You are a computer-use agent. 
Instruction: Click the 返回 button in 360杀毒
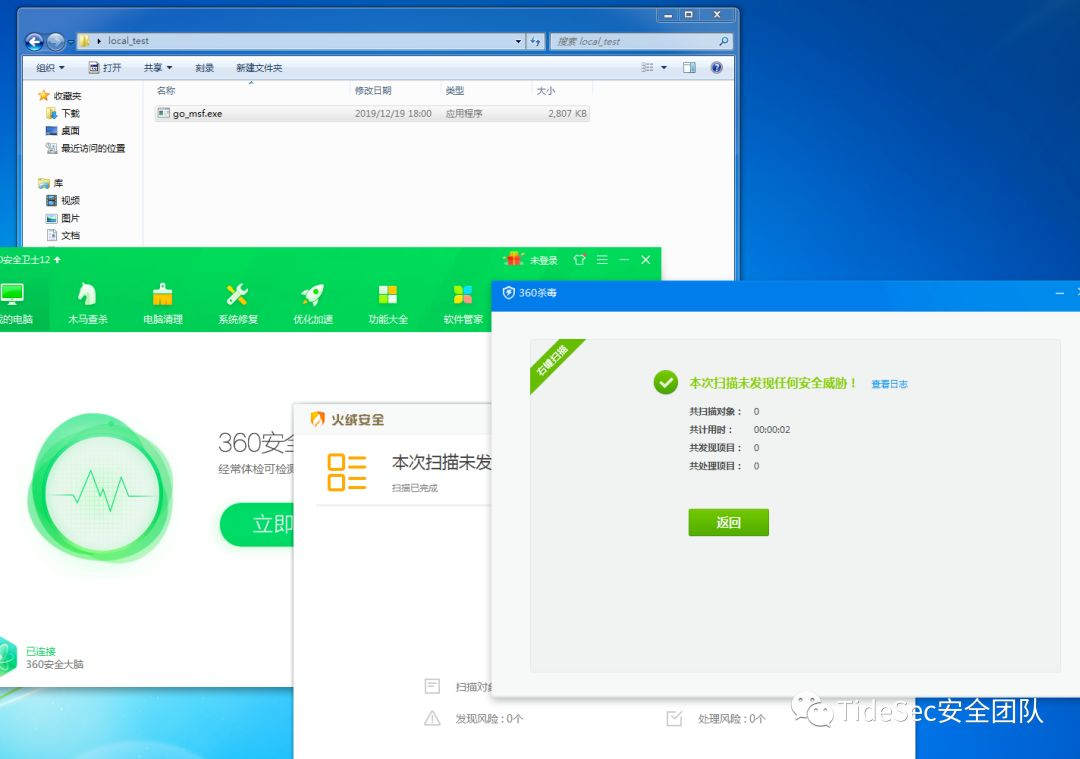728,522
